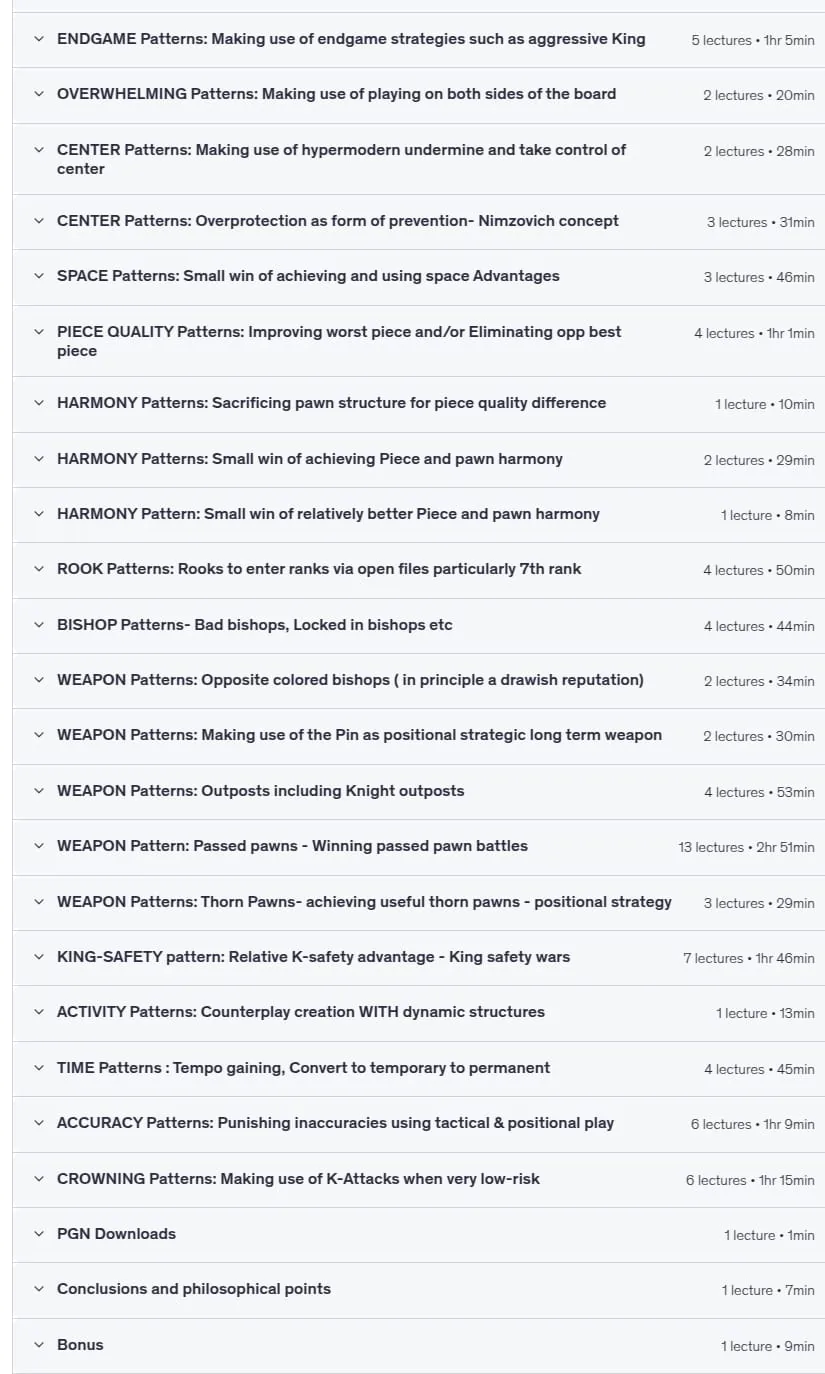Viewport: 825px width, 1374px height.
Task: Expand OVERWHELMING Patterns section chevron
Action: pyautogui.click(x=39, y=94)
